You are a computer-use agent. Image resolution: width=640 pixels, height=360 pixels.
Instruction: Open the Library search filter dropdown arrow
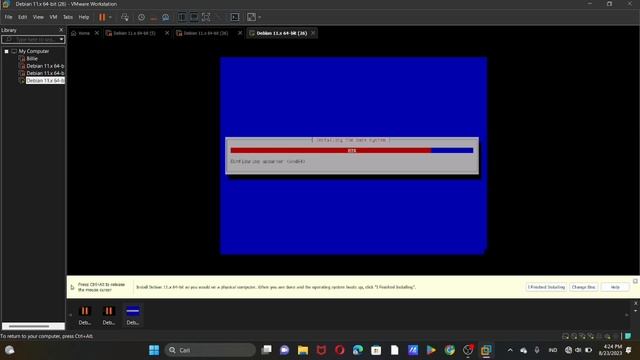pos(61,40)
